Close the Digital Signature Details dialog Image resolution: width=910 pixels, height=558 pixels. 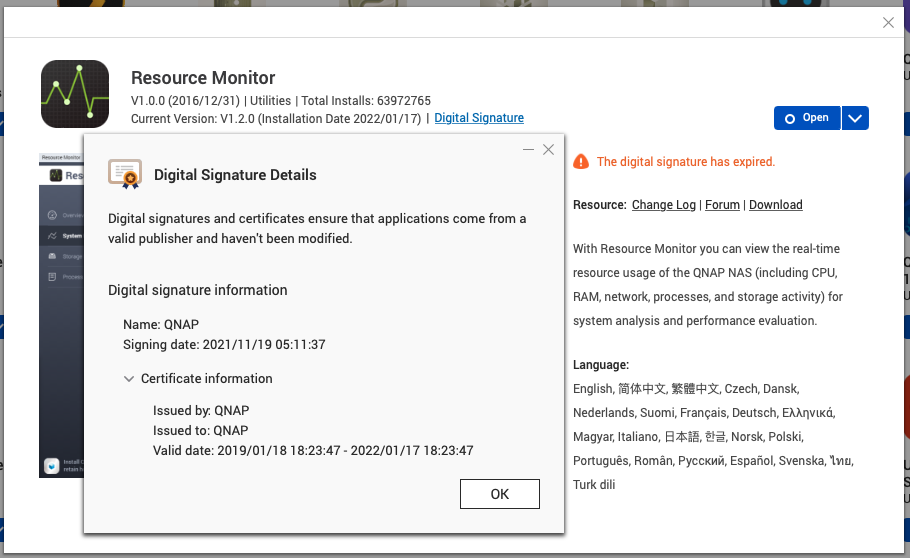pyautogui.click(x=548, y=149)
